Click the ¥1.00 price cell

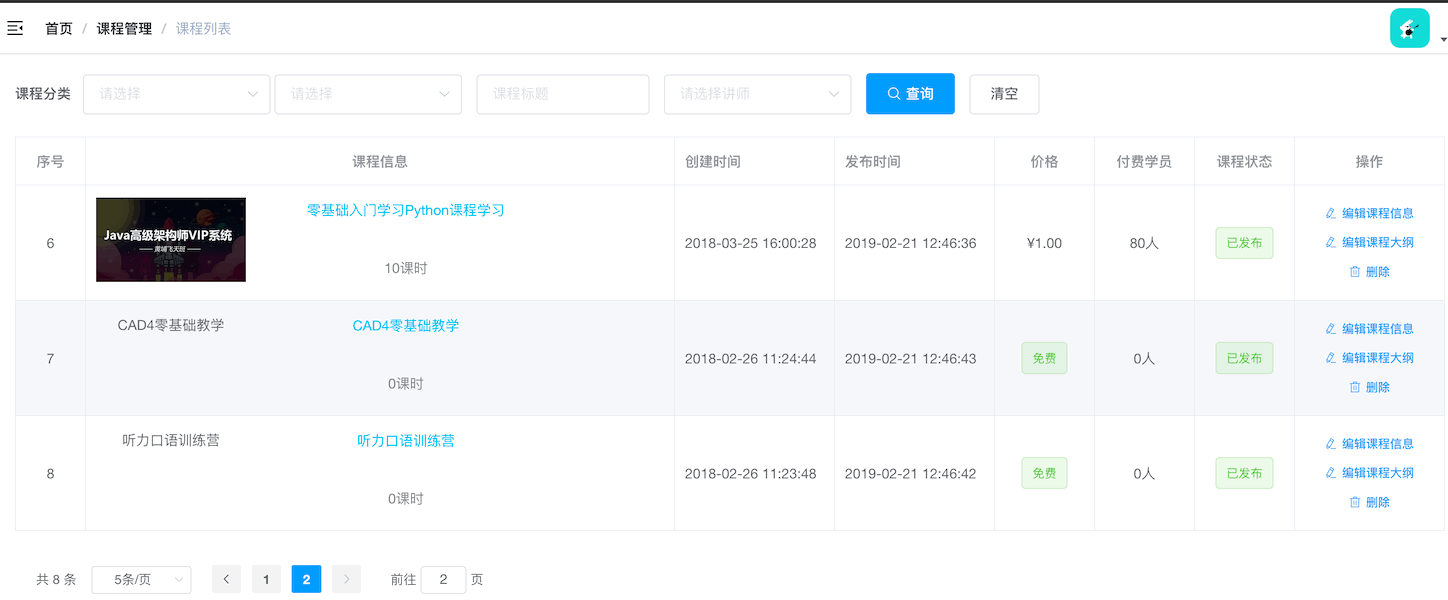pyautogui.click(x=1044, y=243)
